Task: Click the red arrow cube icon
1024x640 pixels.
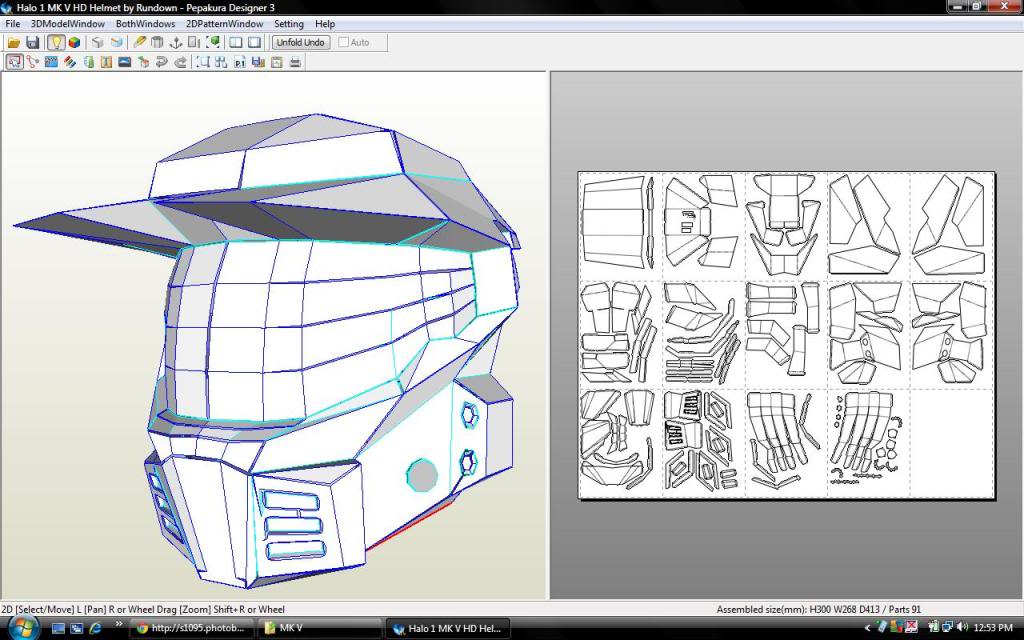Action: pyautogui.click(x=144, y=62)
